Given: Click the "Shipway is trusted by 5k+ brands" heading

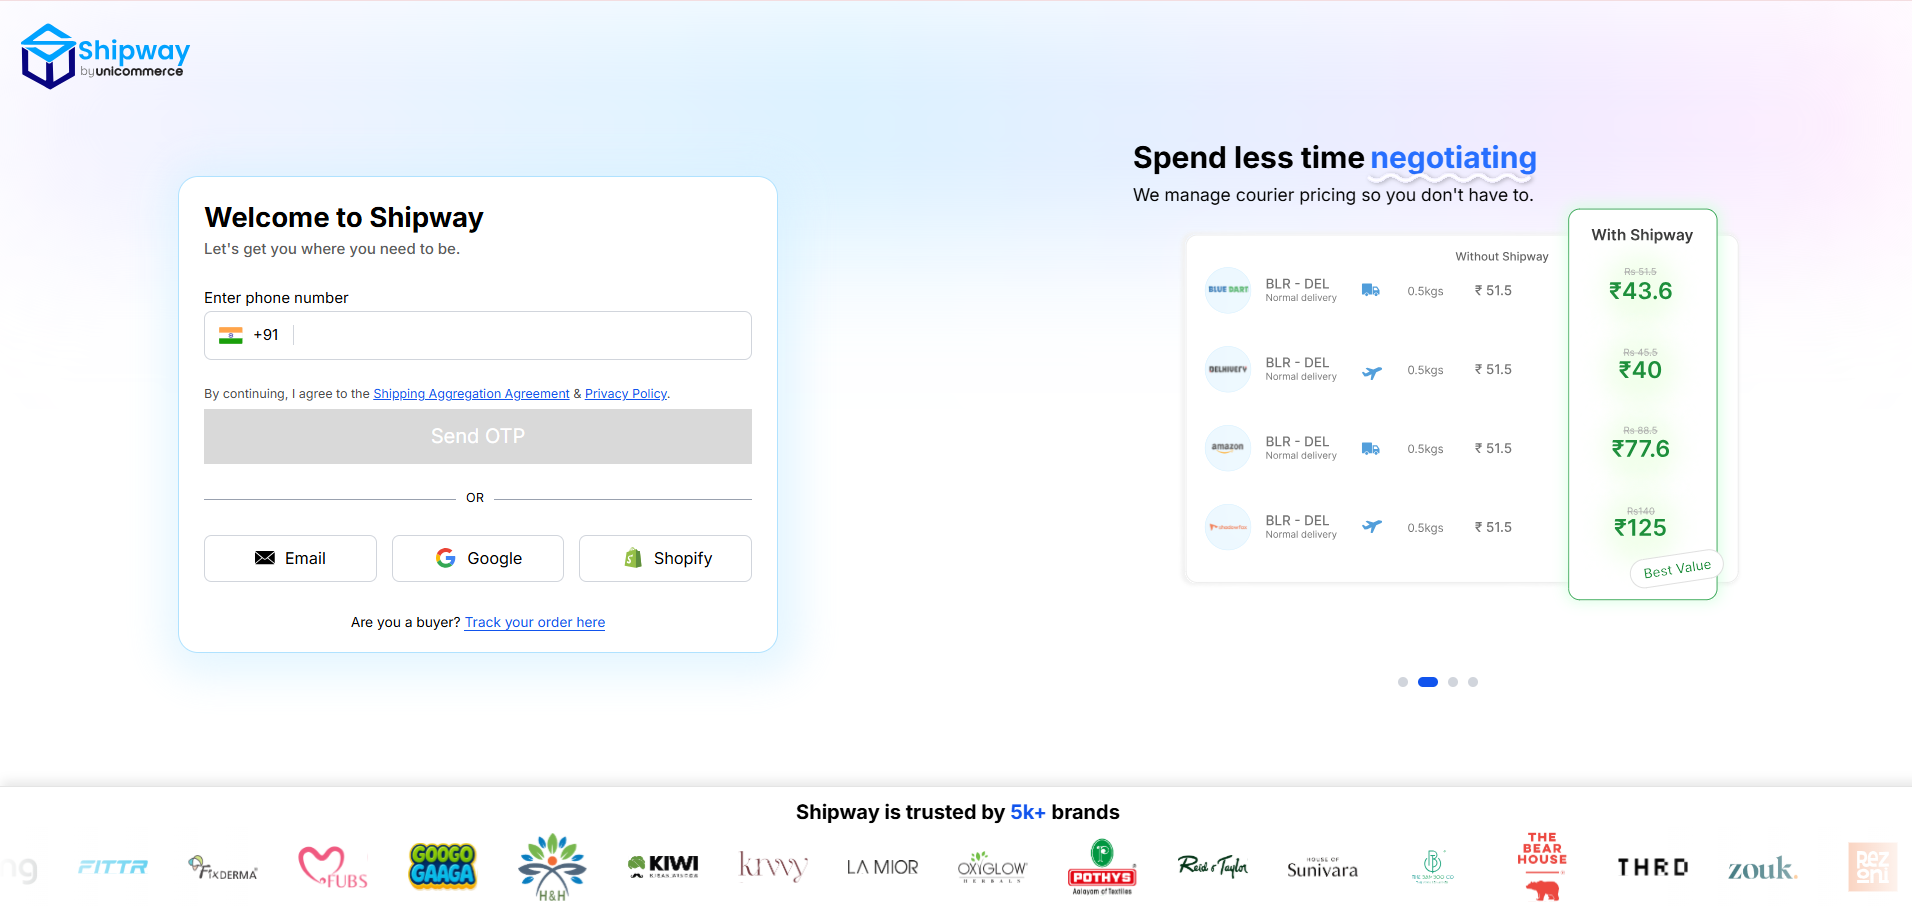Looking at the screenshot, I should click(x=958, y=812).
